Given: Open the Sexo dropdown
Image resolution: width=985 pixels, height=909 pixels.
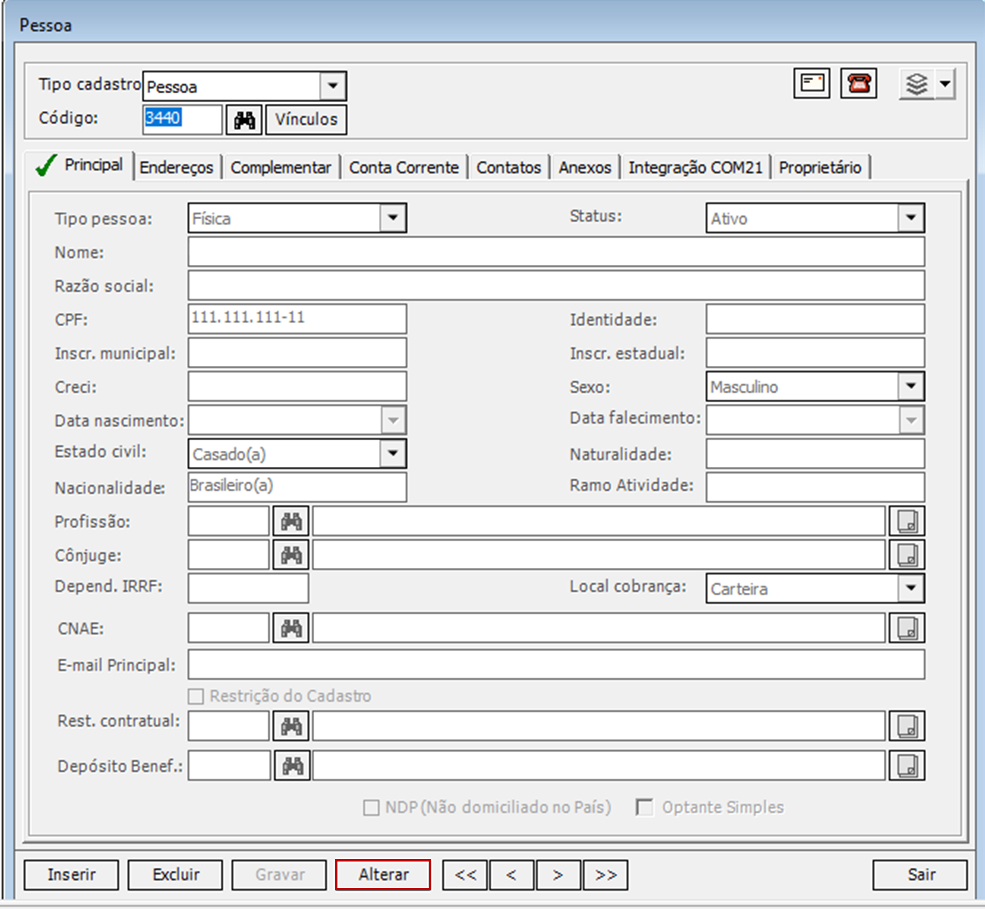Looking at the screenshot, I should point(911,386).
